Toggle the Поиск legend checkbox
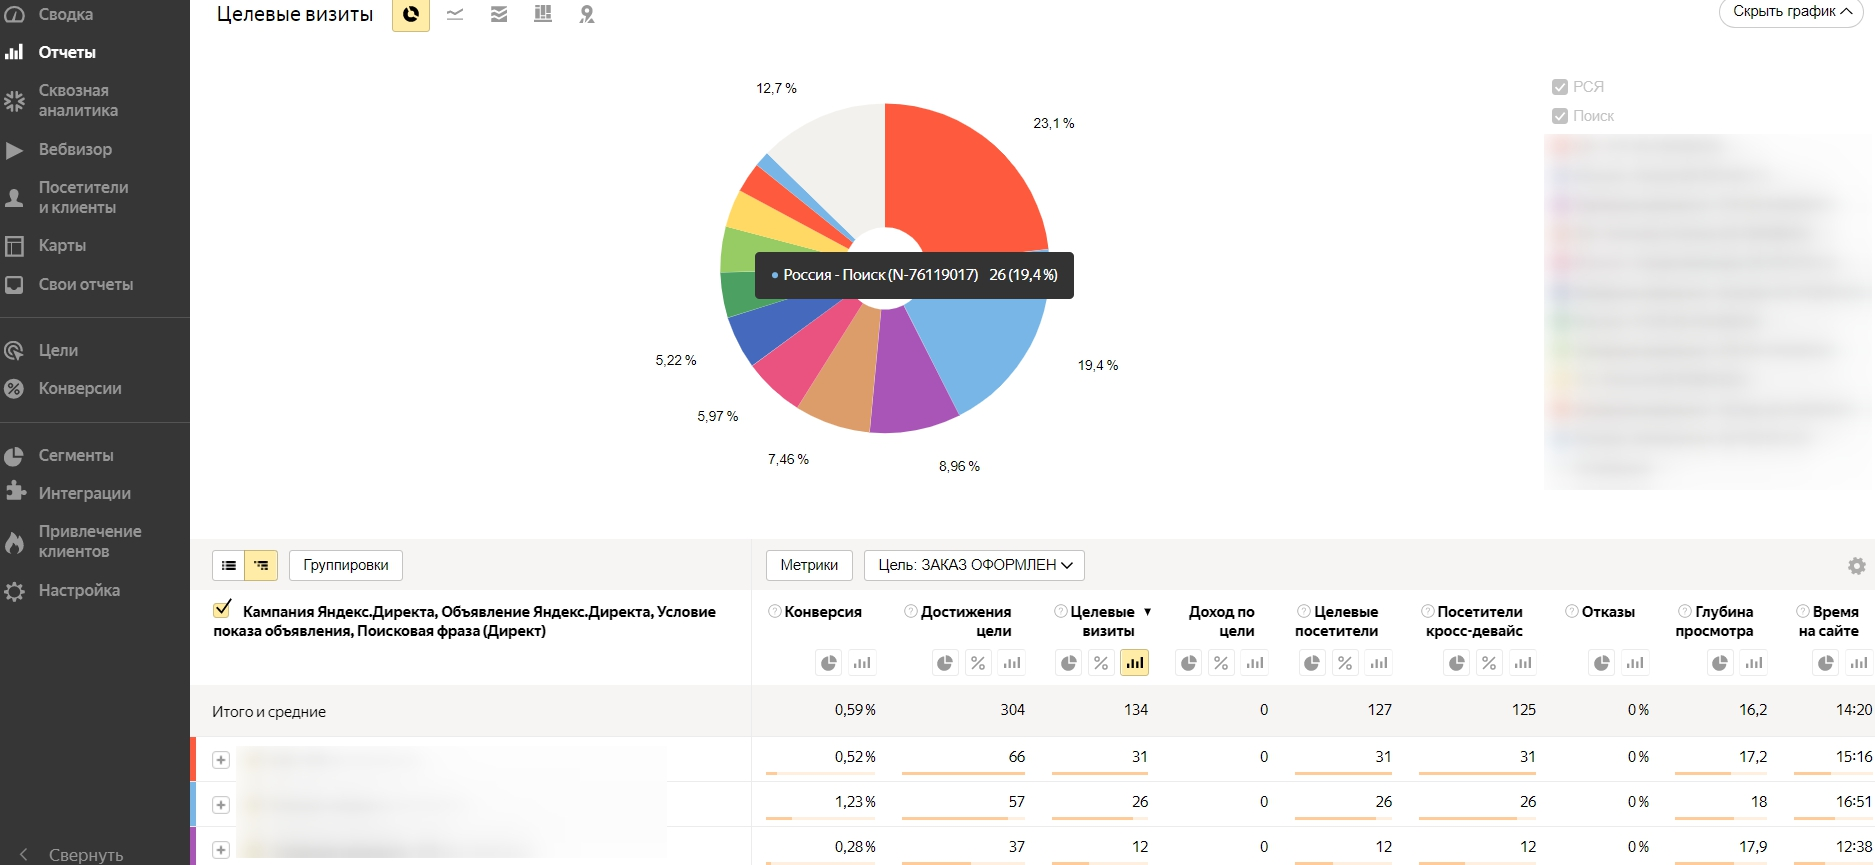 click(1560, 116)
